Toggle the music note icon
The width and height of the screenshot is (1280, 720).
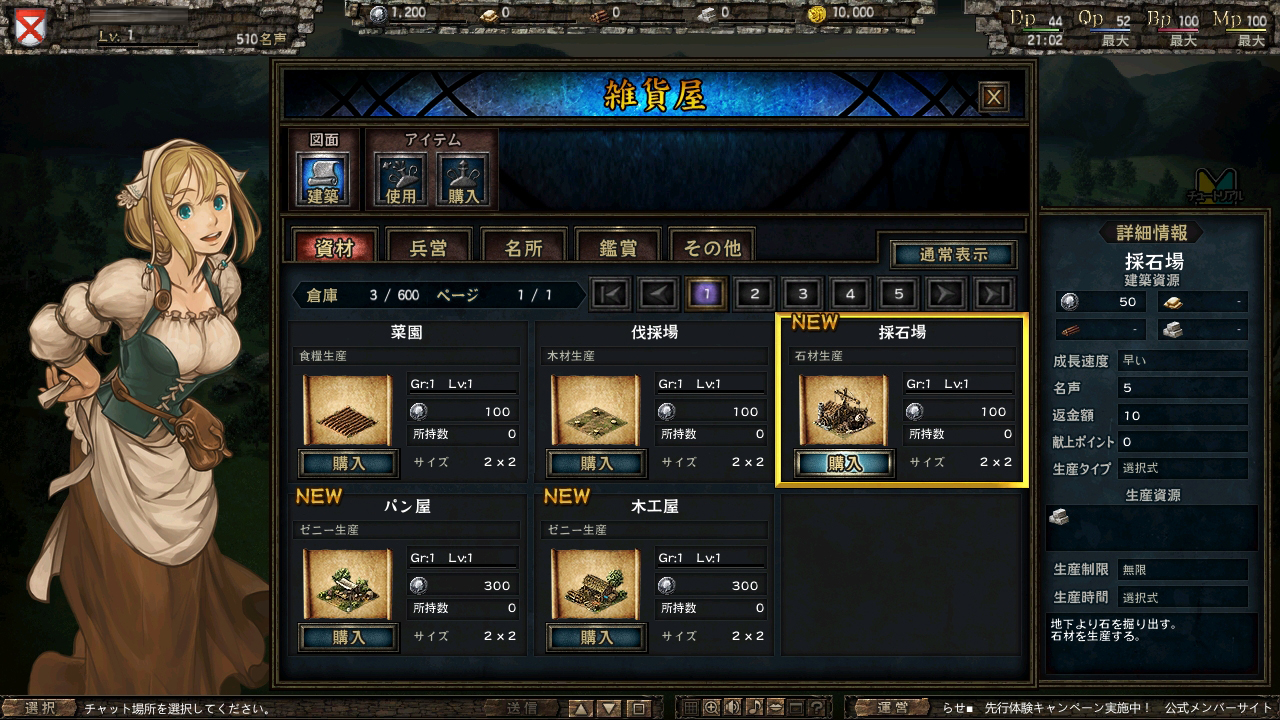point(755,708)
